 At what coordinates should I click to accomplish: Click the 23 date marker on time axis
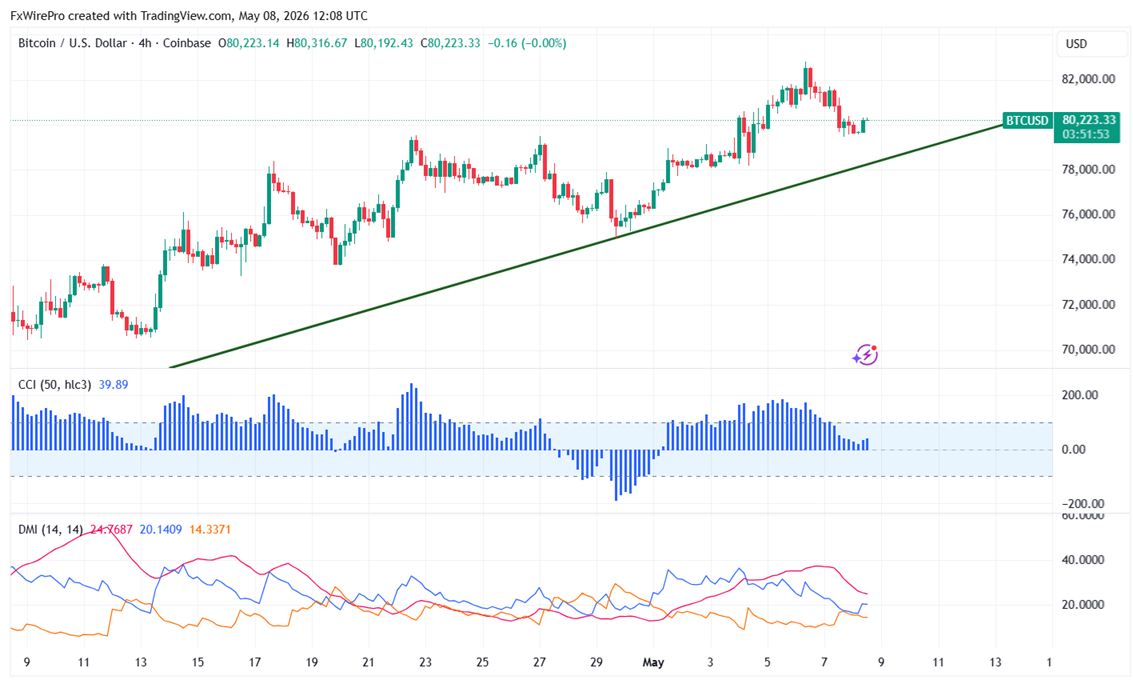coord(426,662)
